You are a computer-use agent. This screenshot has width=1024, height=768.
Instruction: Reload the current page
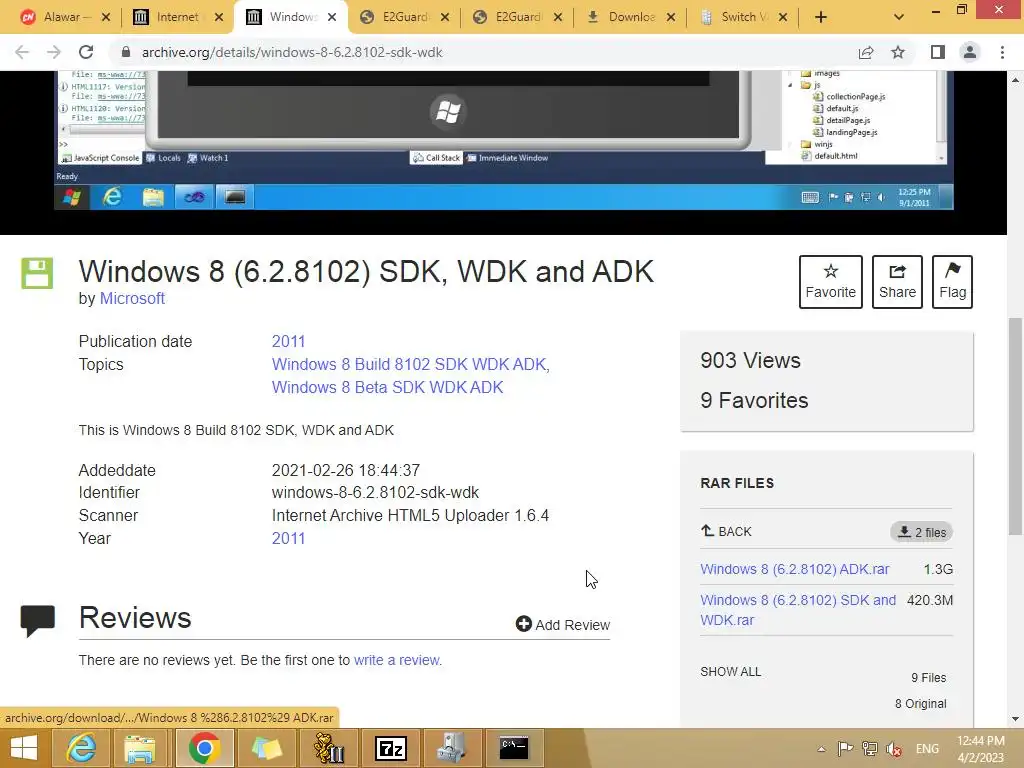pos(86,52)
